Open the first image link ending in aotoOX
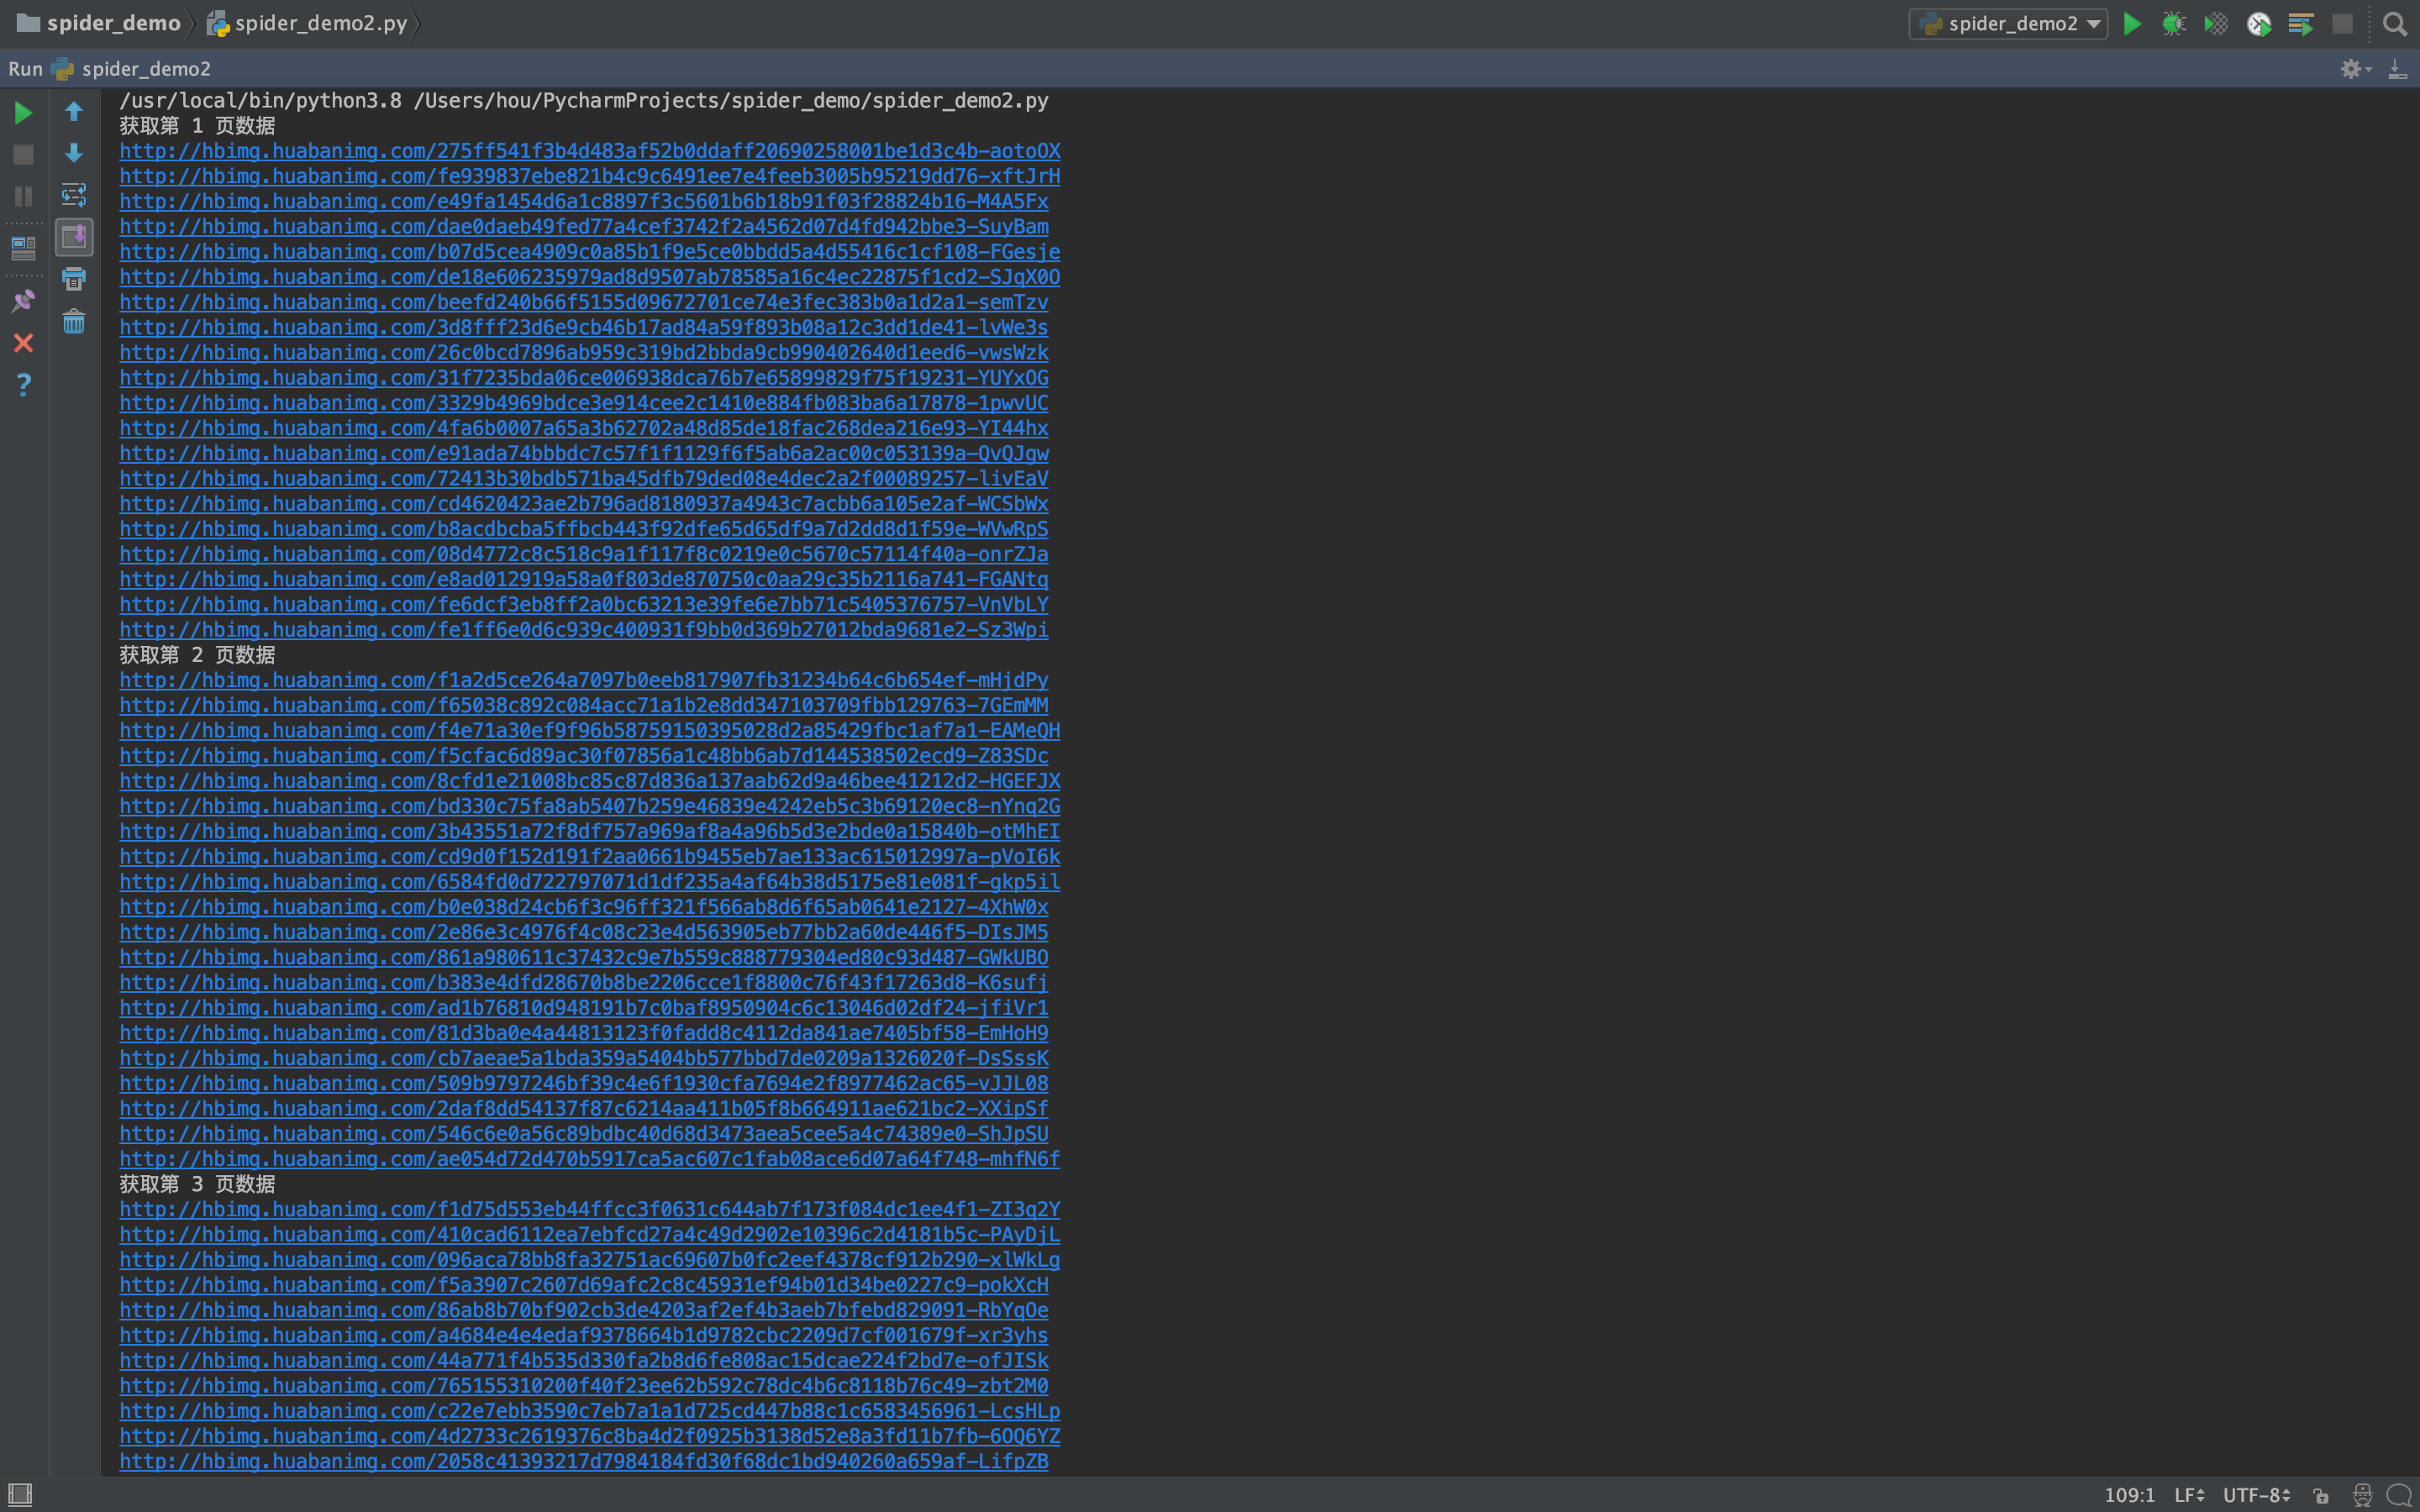This screenshot has width=2420, height=1512. [589, 151]
